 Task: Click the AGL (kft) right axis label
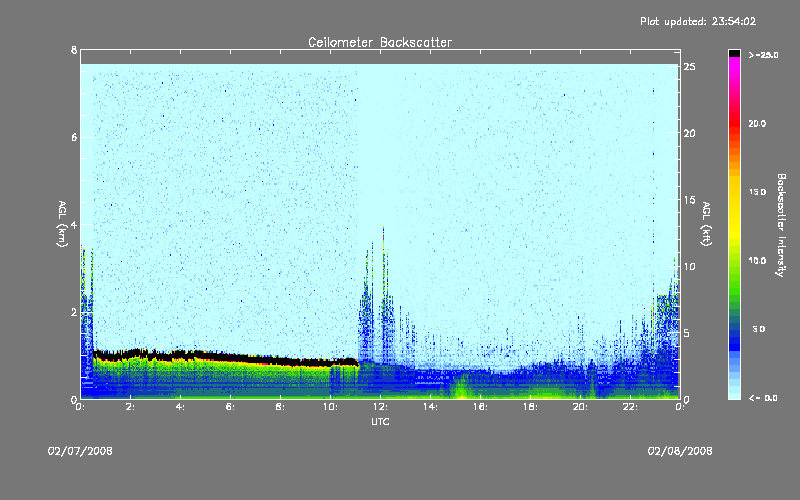pos(706,223)
